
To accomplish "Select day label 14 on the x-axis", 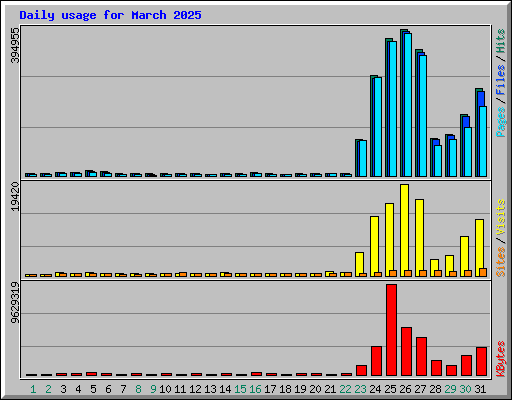I will pos(225,389).
